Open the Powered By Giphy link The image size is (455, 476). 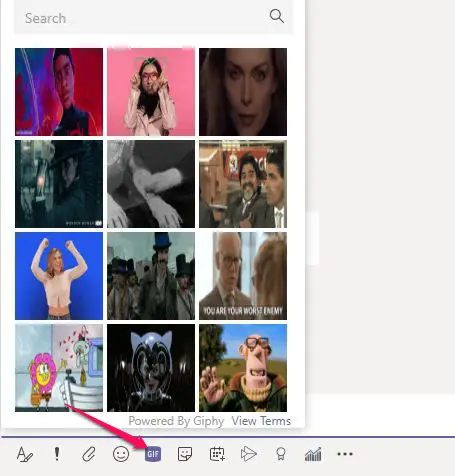[176, 421]
